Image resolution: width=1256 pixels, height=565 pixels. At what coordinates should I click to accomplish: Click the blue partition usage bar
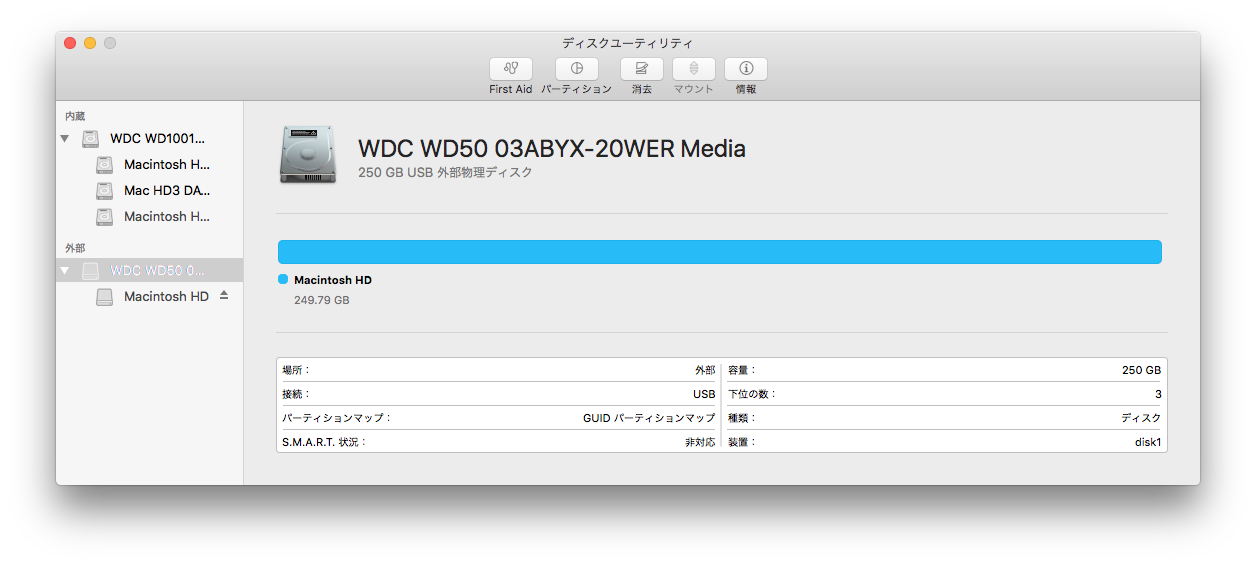click(x=720, y=252)
